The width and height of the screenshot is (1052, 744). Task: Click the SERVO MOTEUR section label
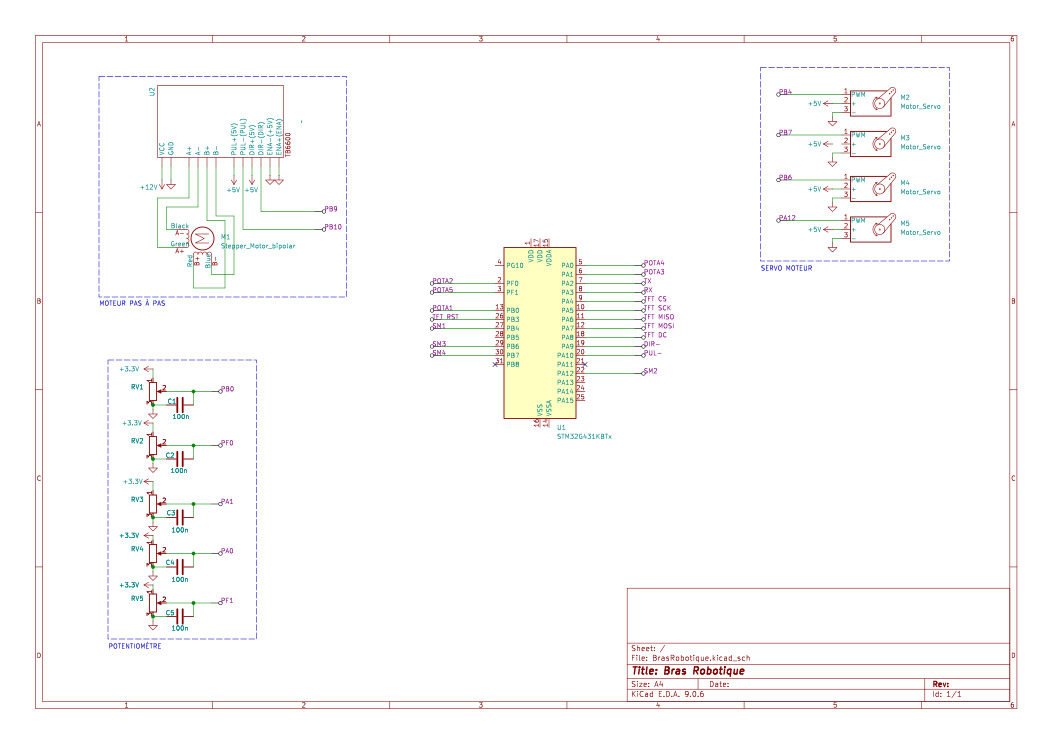(x=786, y=268)
